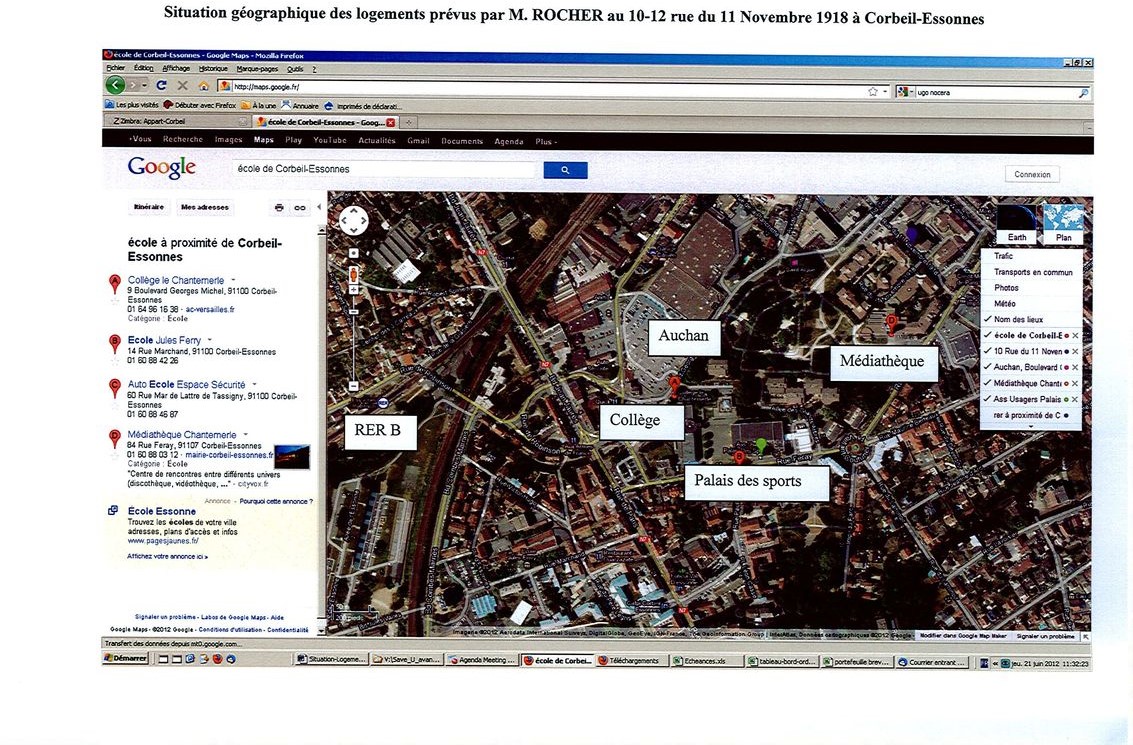Bookmark this page with the star icon
This screenshot has width=1133, height=745.
[872, 91]
